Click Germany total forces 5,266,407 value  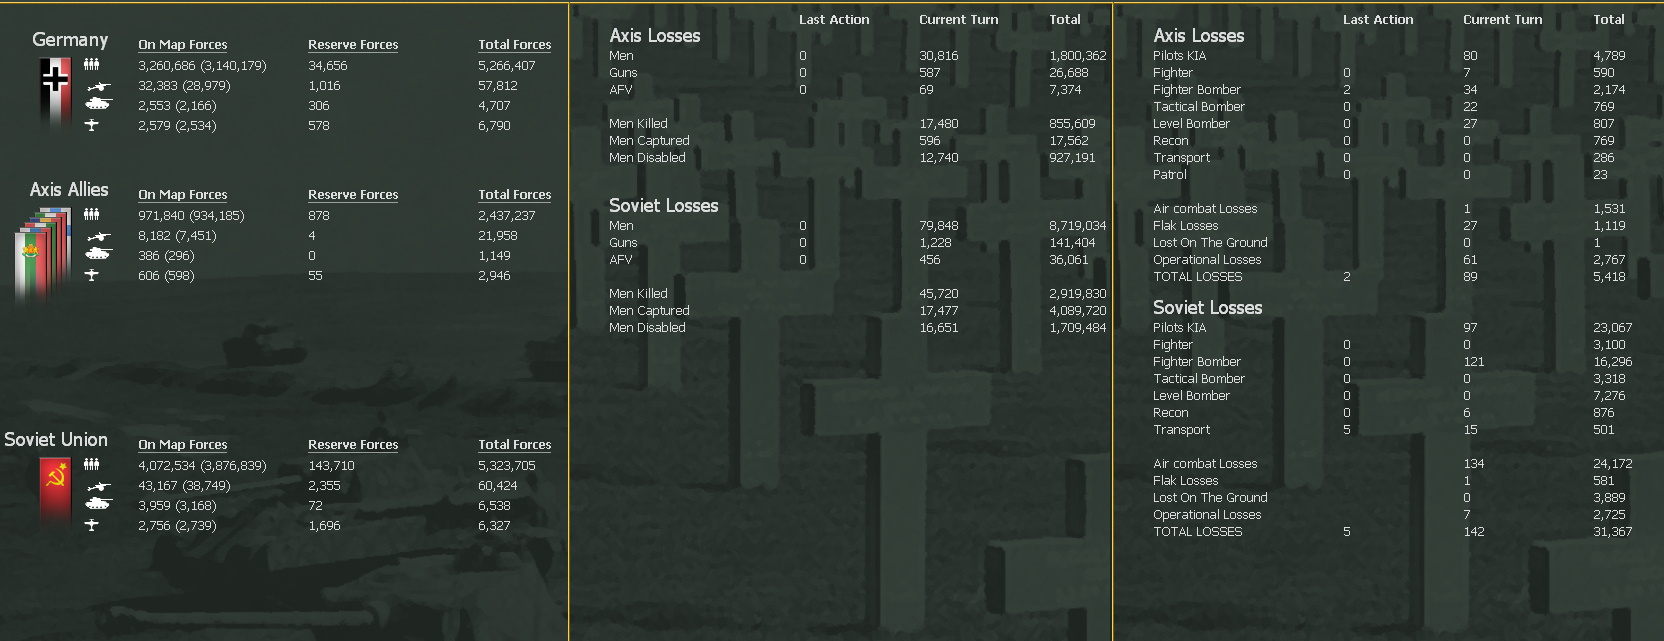pyautogui.click(x=507, y=66)
